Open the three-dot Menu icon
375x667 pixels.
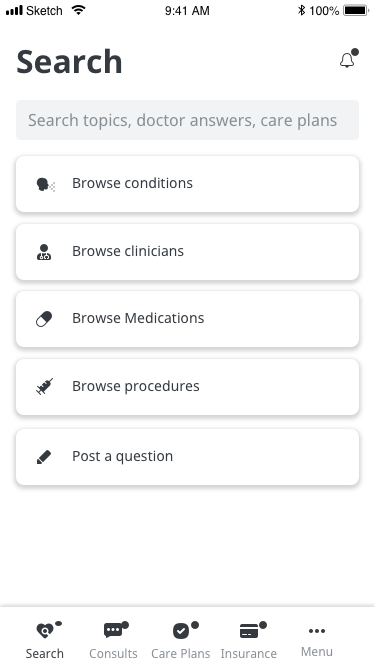tap(317, 631)
